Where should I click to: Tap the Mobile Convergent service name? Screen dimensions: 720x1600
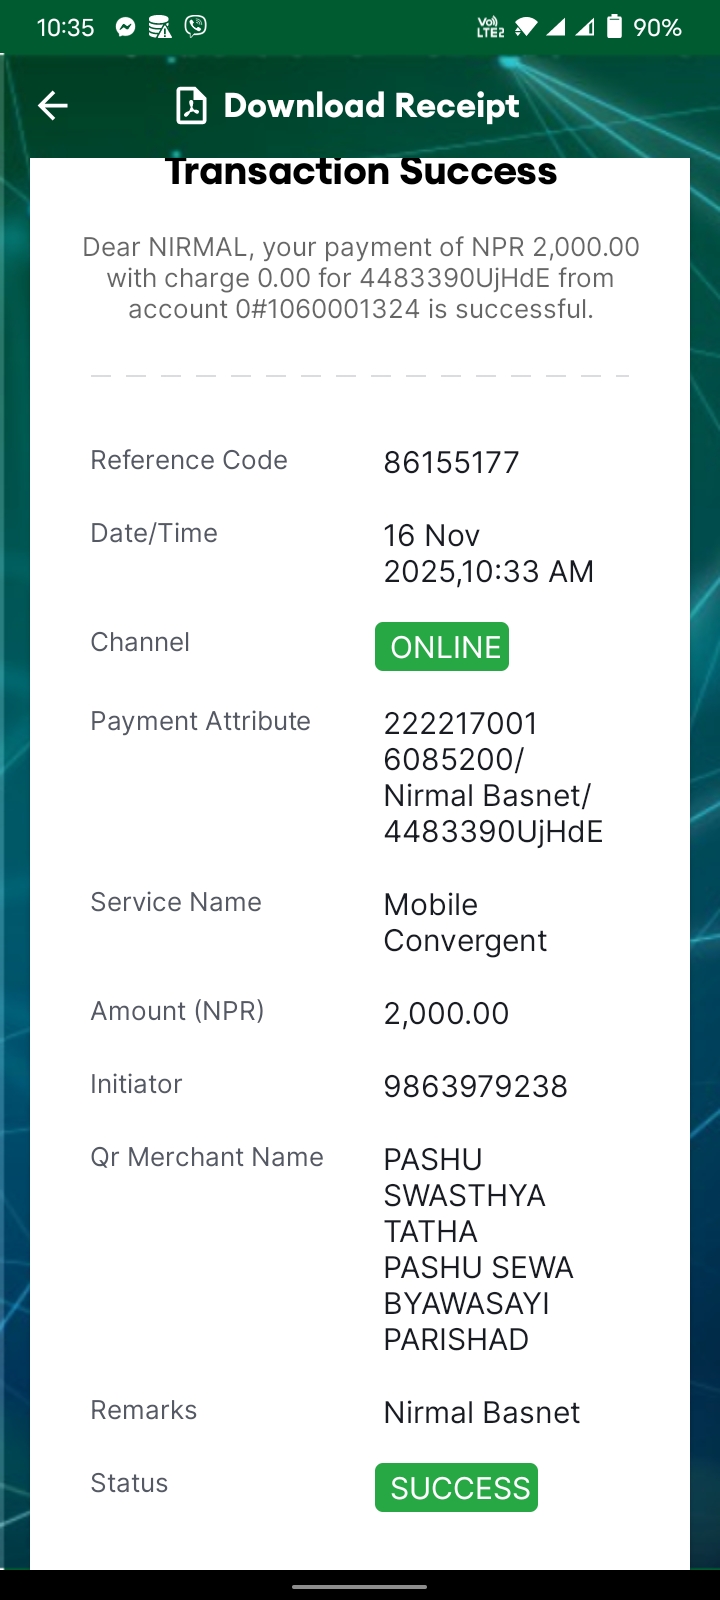point(465,922)
